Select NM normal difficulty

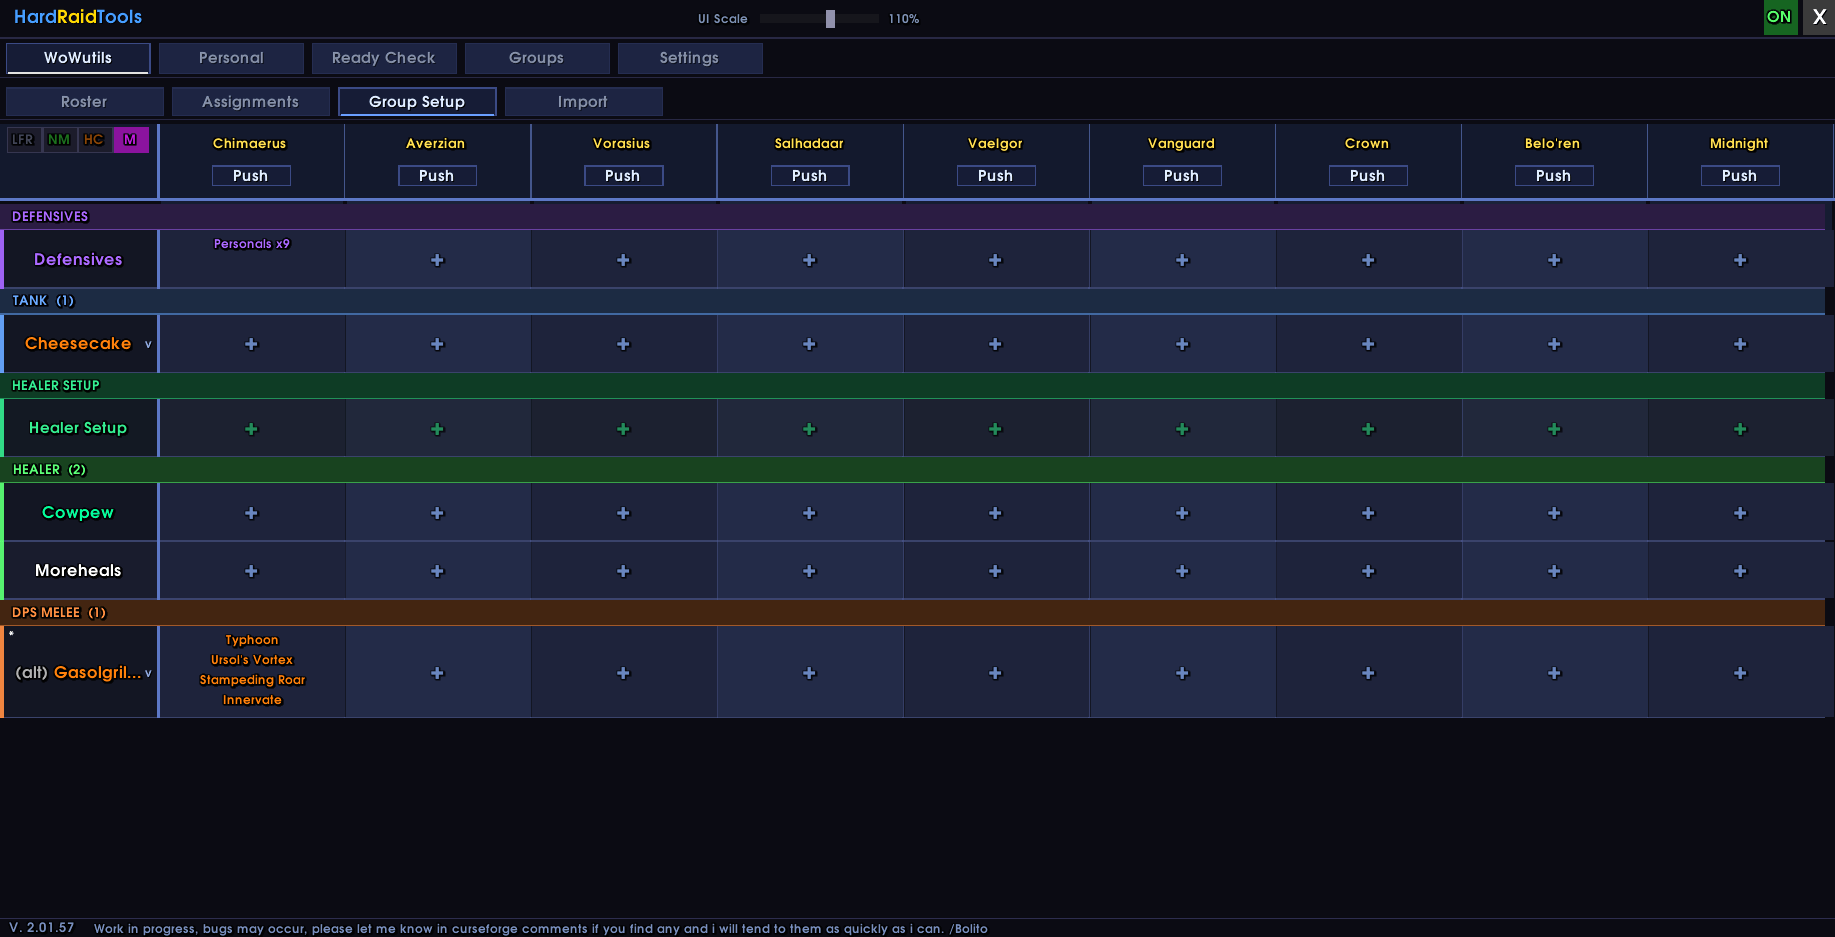(x=59, y=140)
